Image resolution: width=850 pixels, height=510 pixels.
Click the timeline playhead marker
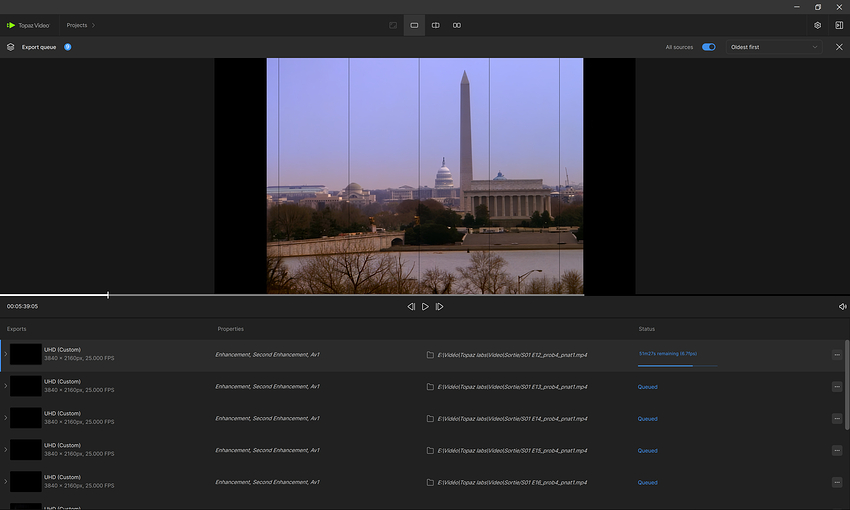108,295
